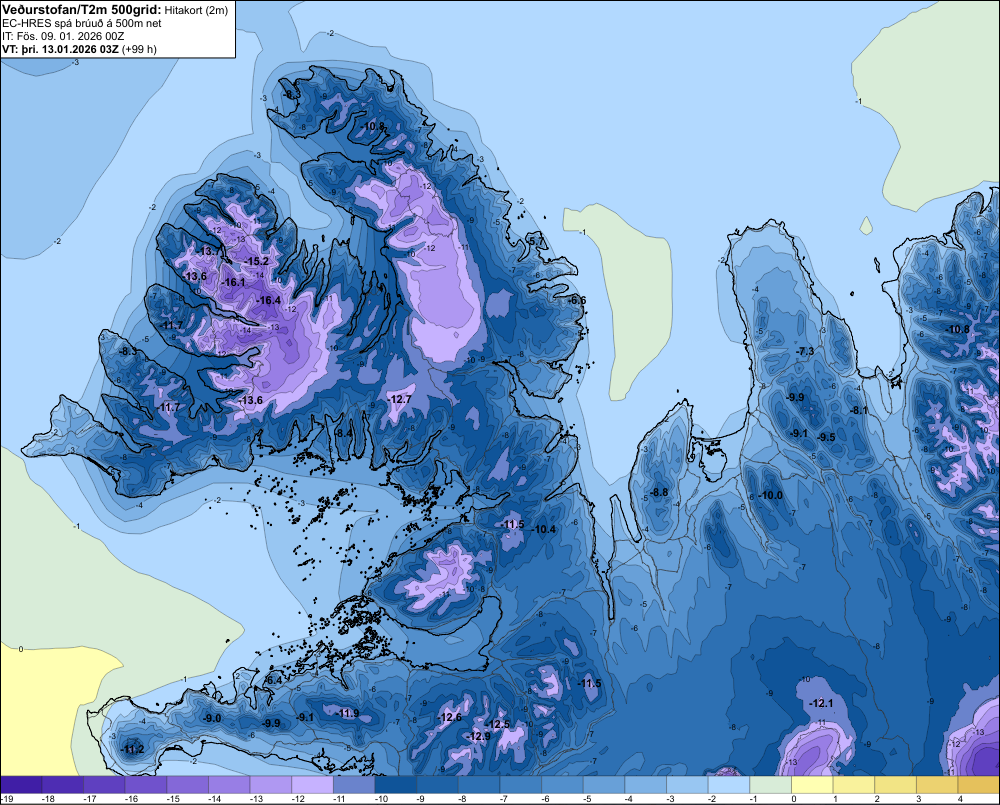The image size is (1000, 805).
Task: Click the valid time "VT: þri. 13.01.2026 03Z"
Action: (x=60, y=49)
